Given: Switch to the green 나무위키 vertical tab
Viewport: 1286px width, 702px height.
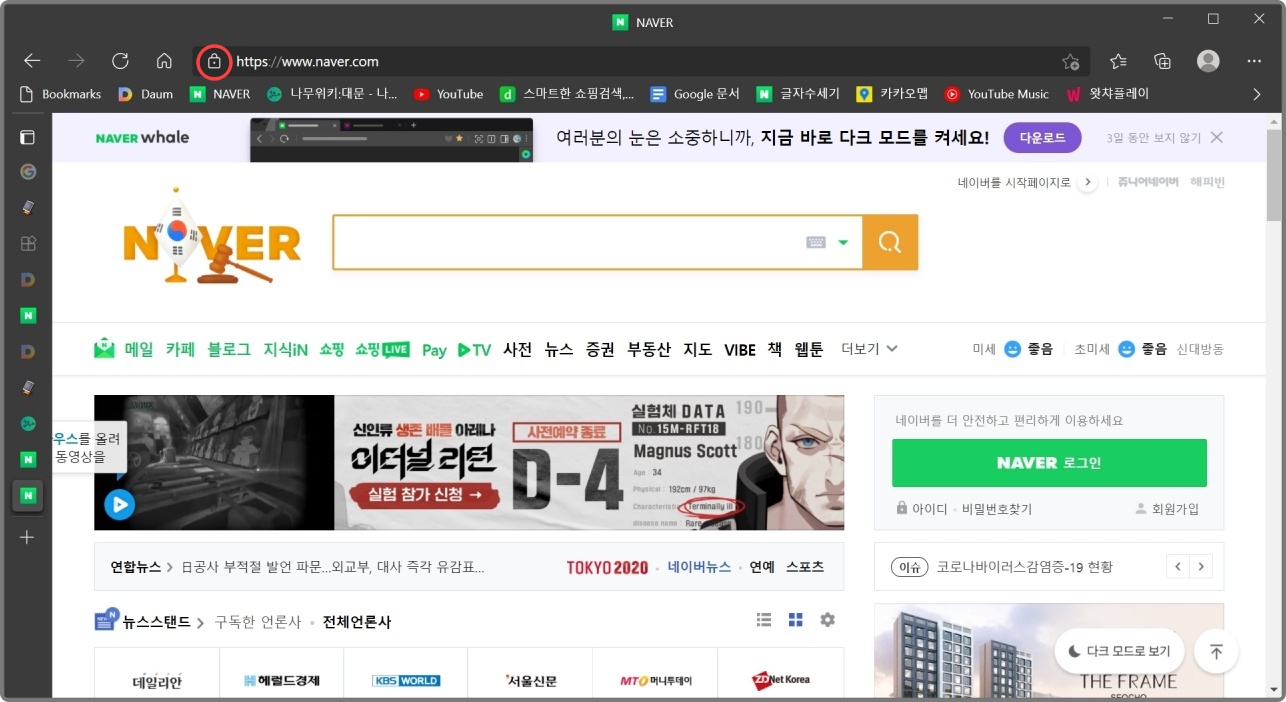Looking at the screenshot, I should (x=28, y=424).
